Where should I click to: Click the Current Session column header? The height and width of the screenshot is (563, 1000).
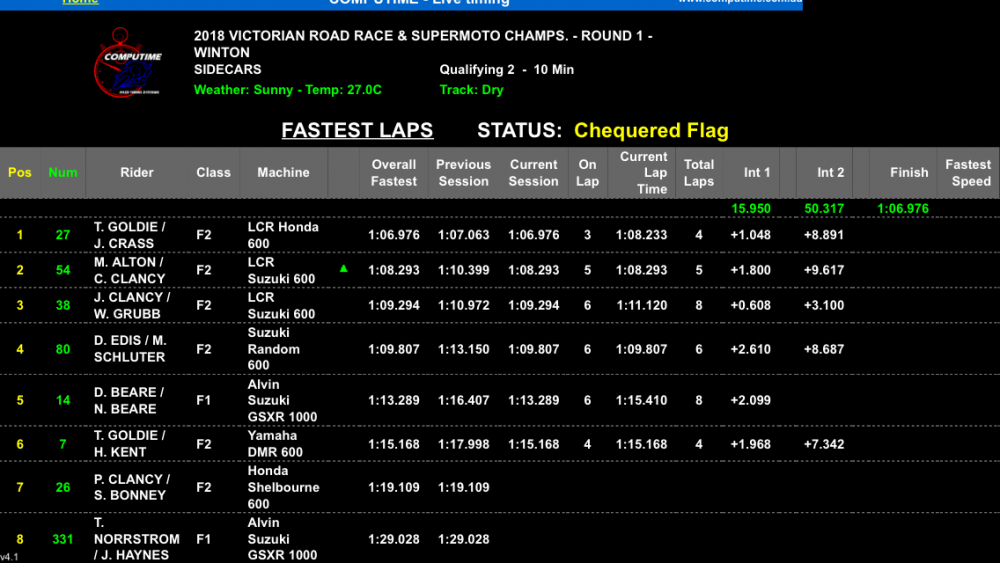533,173
